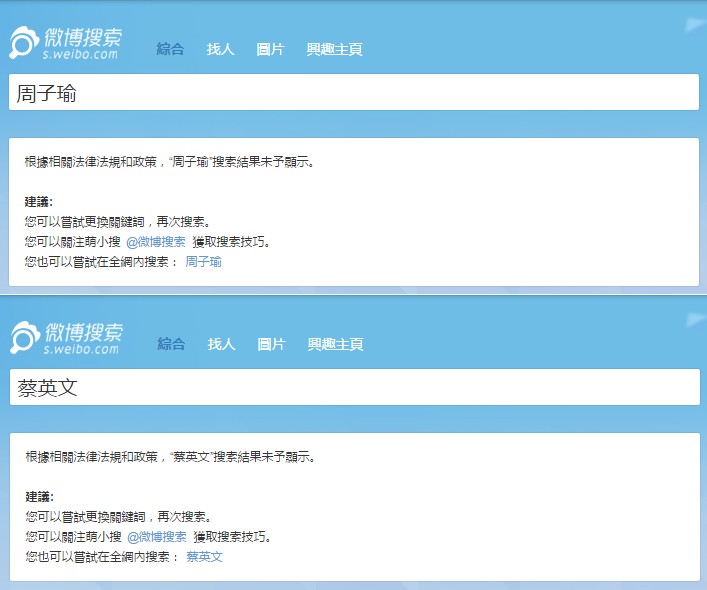Click the 您可以嘗試更換關鍵詞 line in the 周子瑜 panel
707x590 pixels.
(x=117, y=222)
